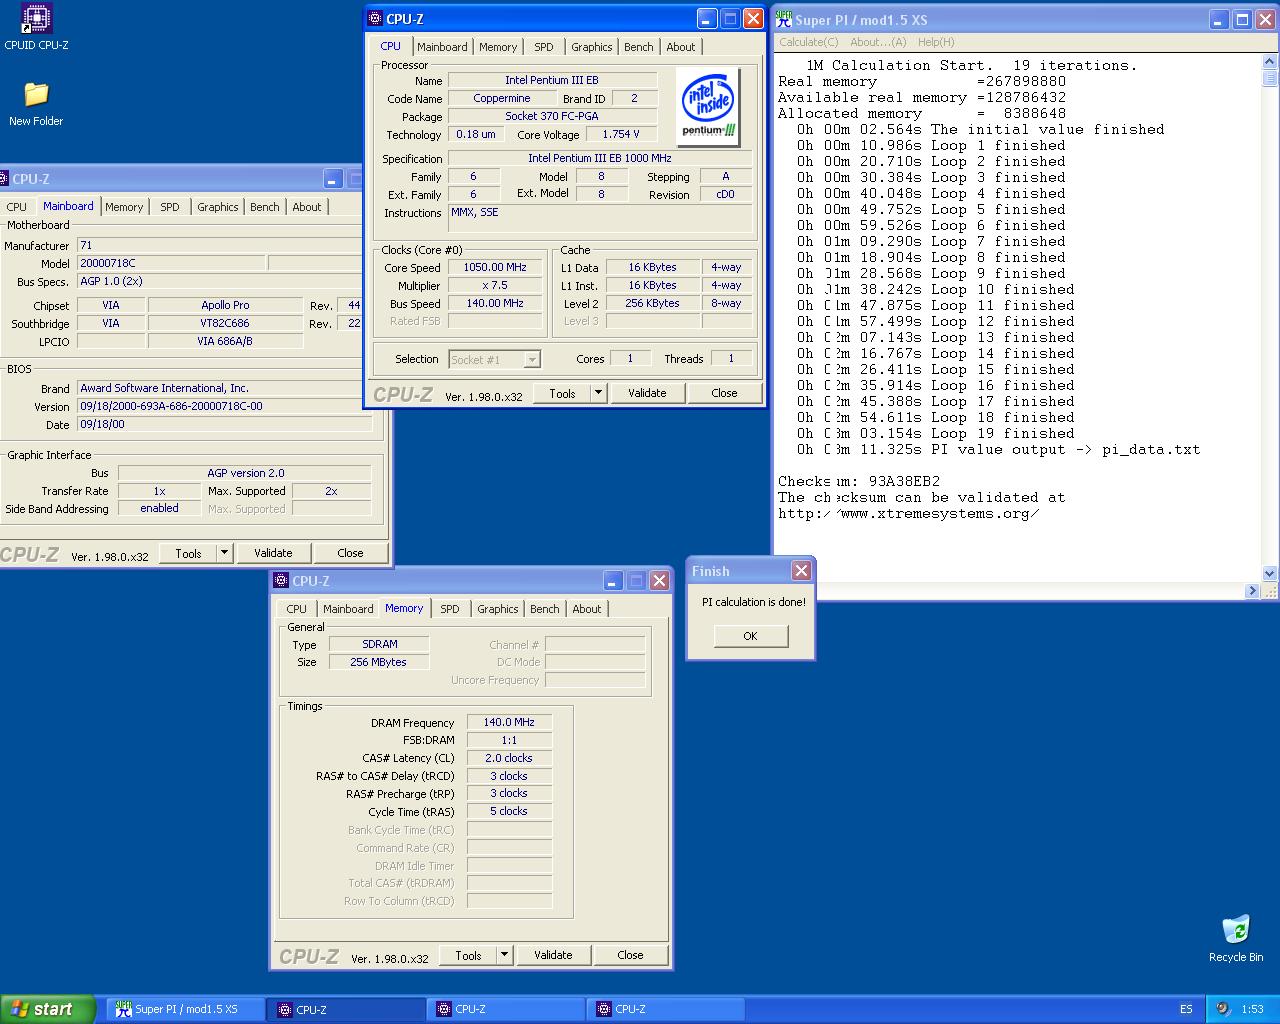This screenshot has height=1024, width=1280.
Task: Open Graphics tab in CPU-Z CPU window
Action: 592,47
